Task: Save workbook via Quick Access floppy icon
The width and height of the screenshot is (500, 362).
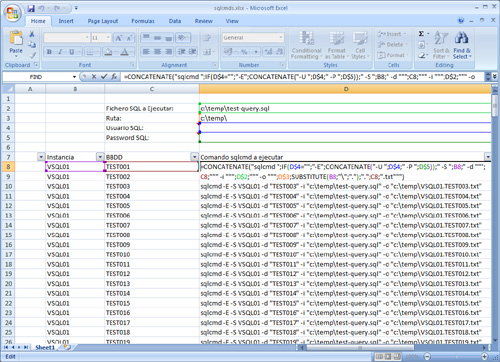Action: click(x=31, y=8)
